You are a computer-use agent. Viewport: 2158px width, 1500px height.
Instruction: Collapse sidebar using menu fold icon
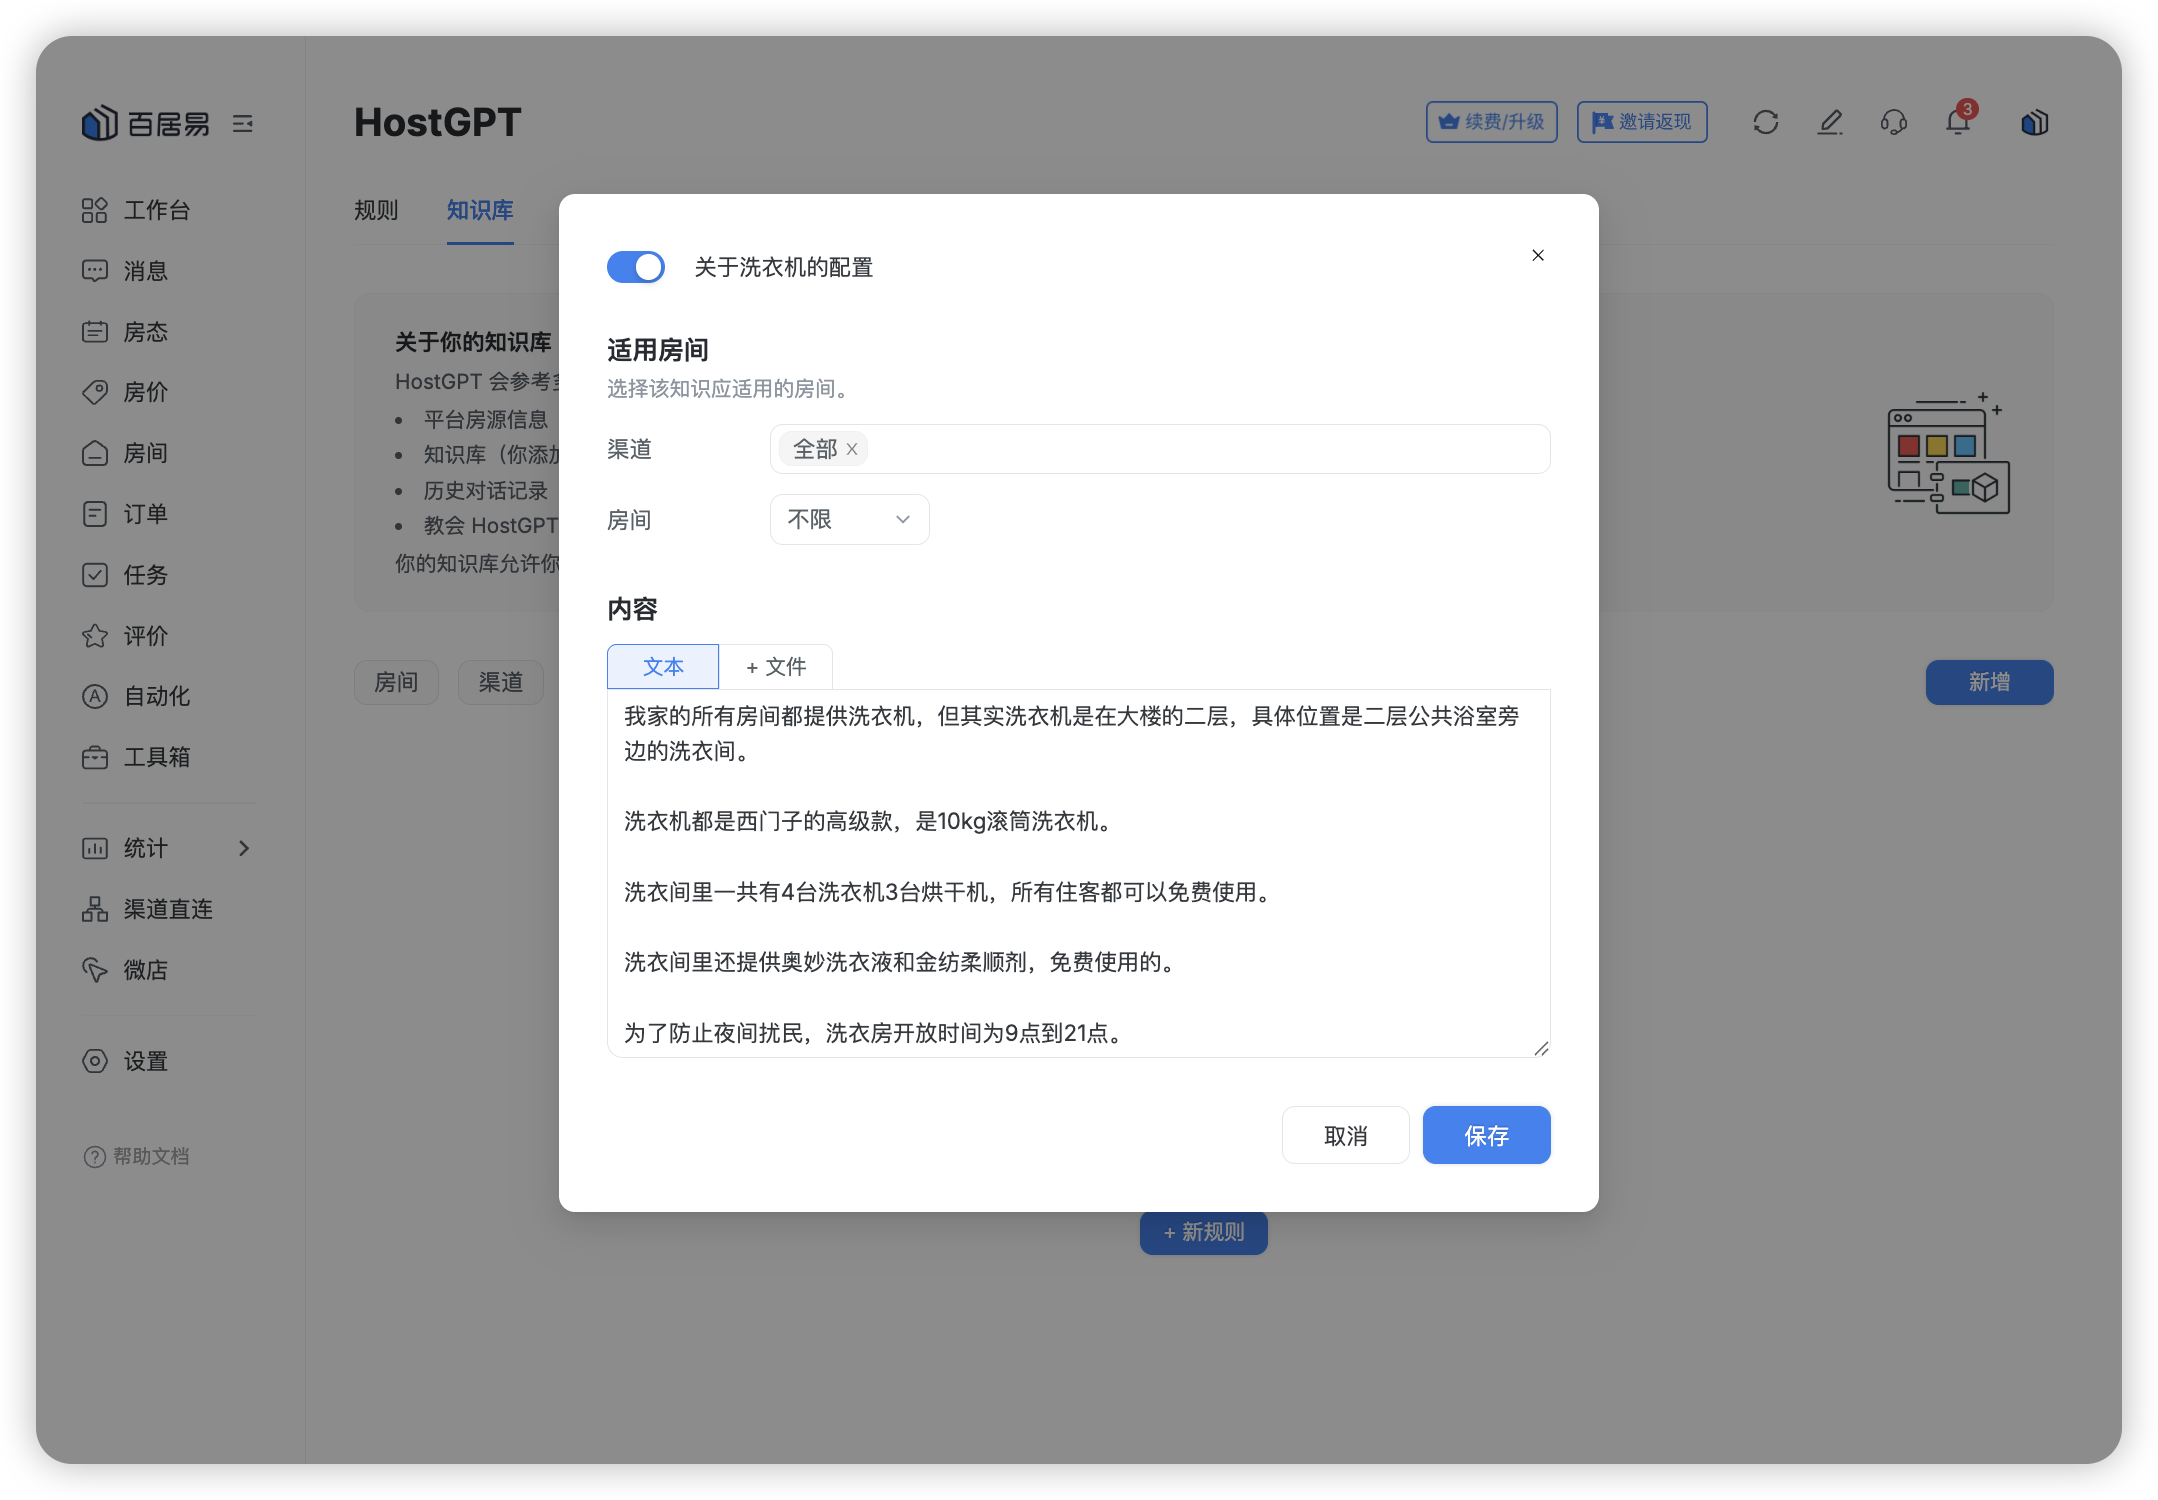click(x=243, y=124)
